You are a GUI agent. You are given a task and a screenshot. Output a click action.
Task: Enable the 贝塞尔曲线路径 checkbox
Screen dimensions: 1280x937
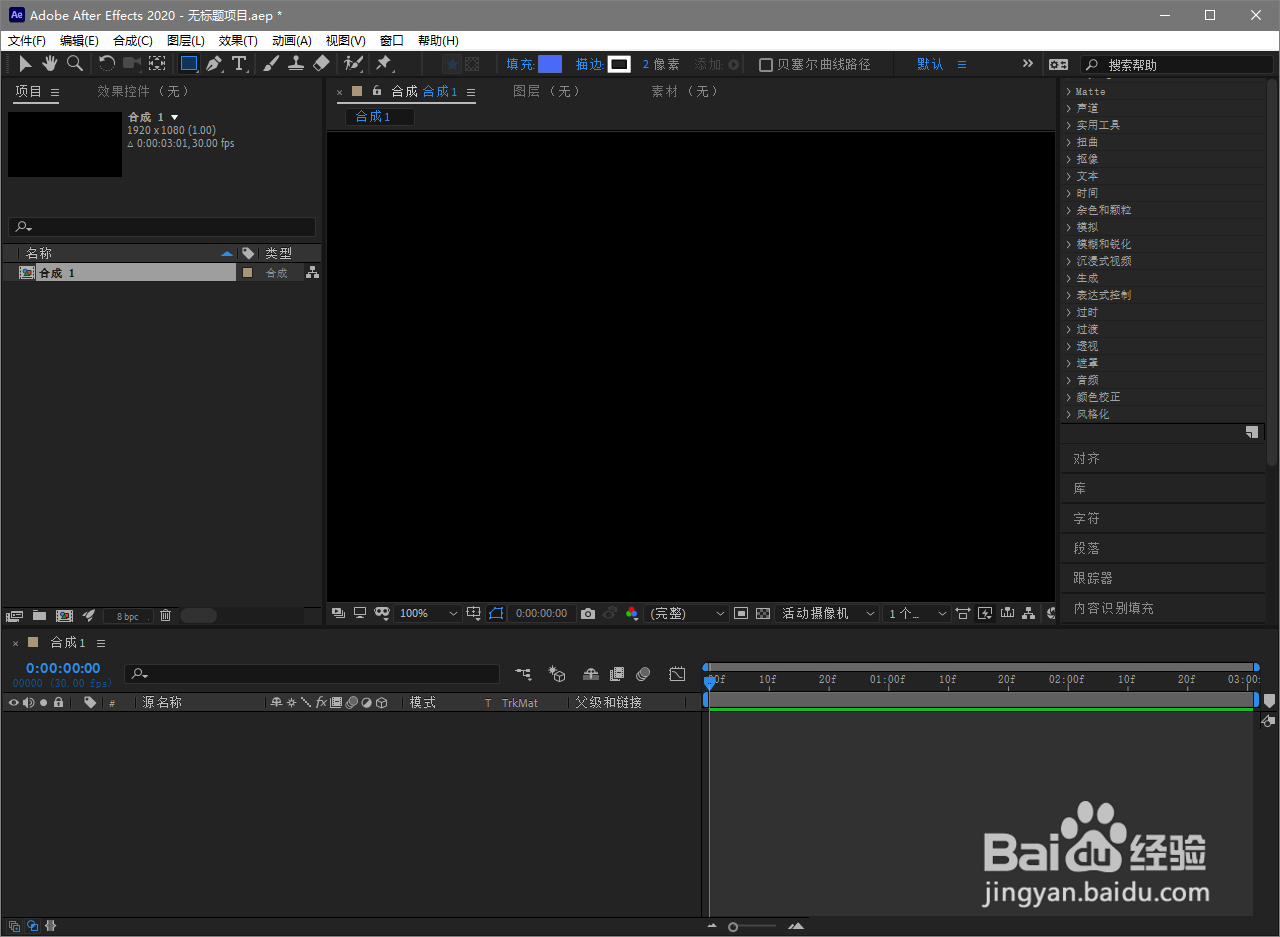766,64
